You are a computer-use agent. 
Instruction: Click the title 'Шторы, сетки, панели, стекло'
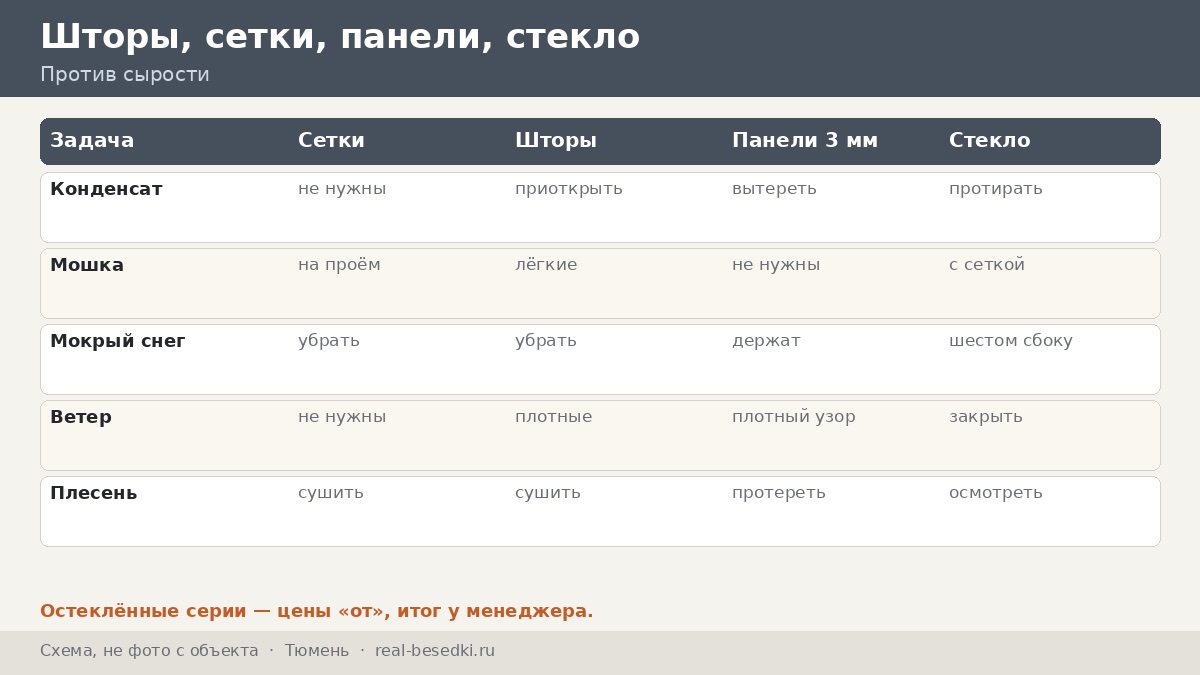point(340,37)
